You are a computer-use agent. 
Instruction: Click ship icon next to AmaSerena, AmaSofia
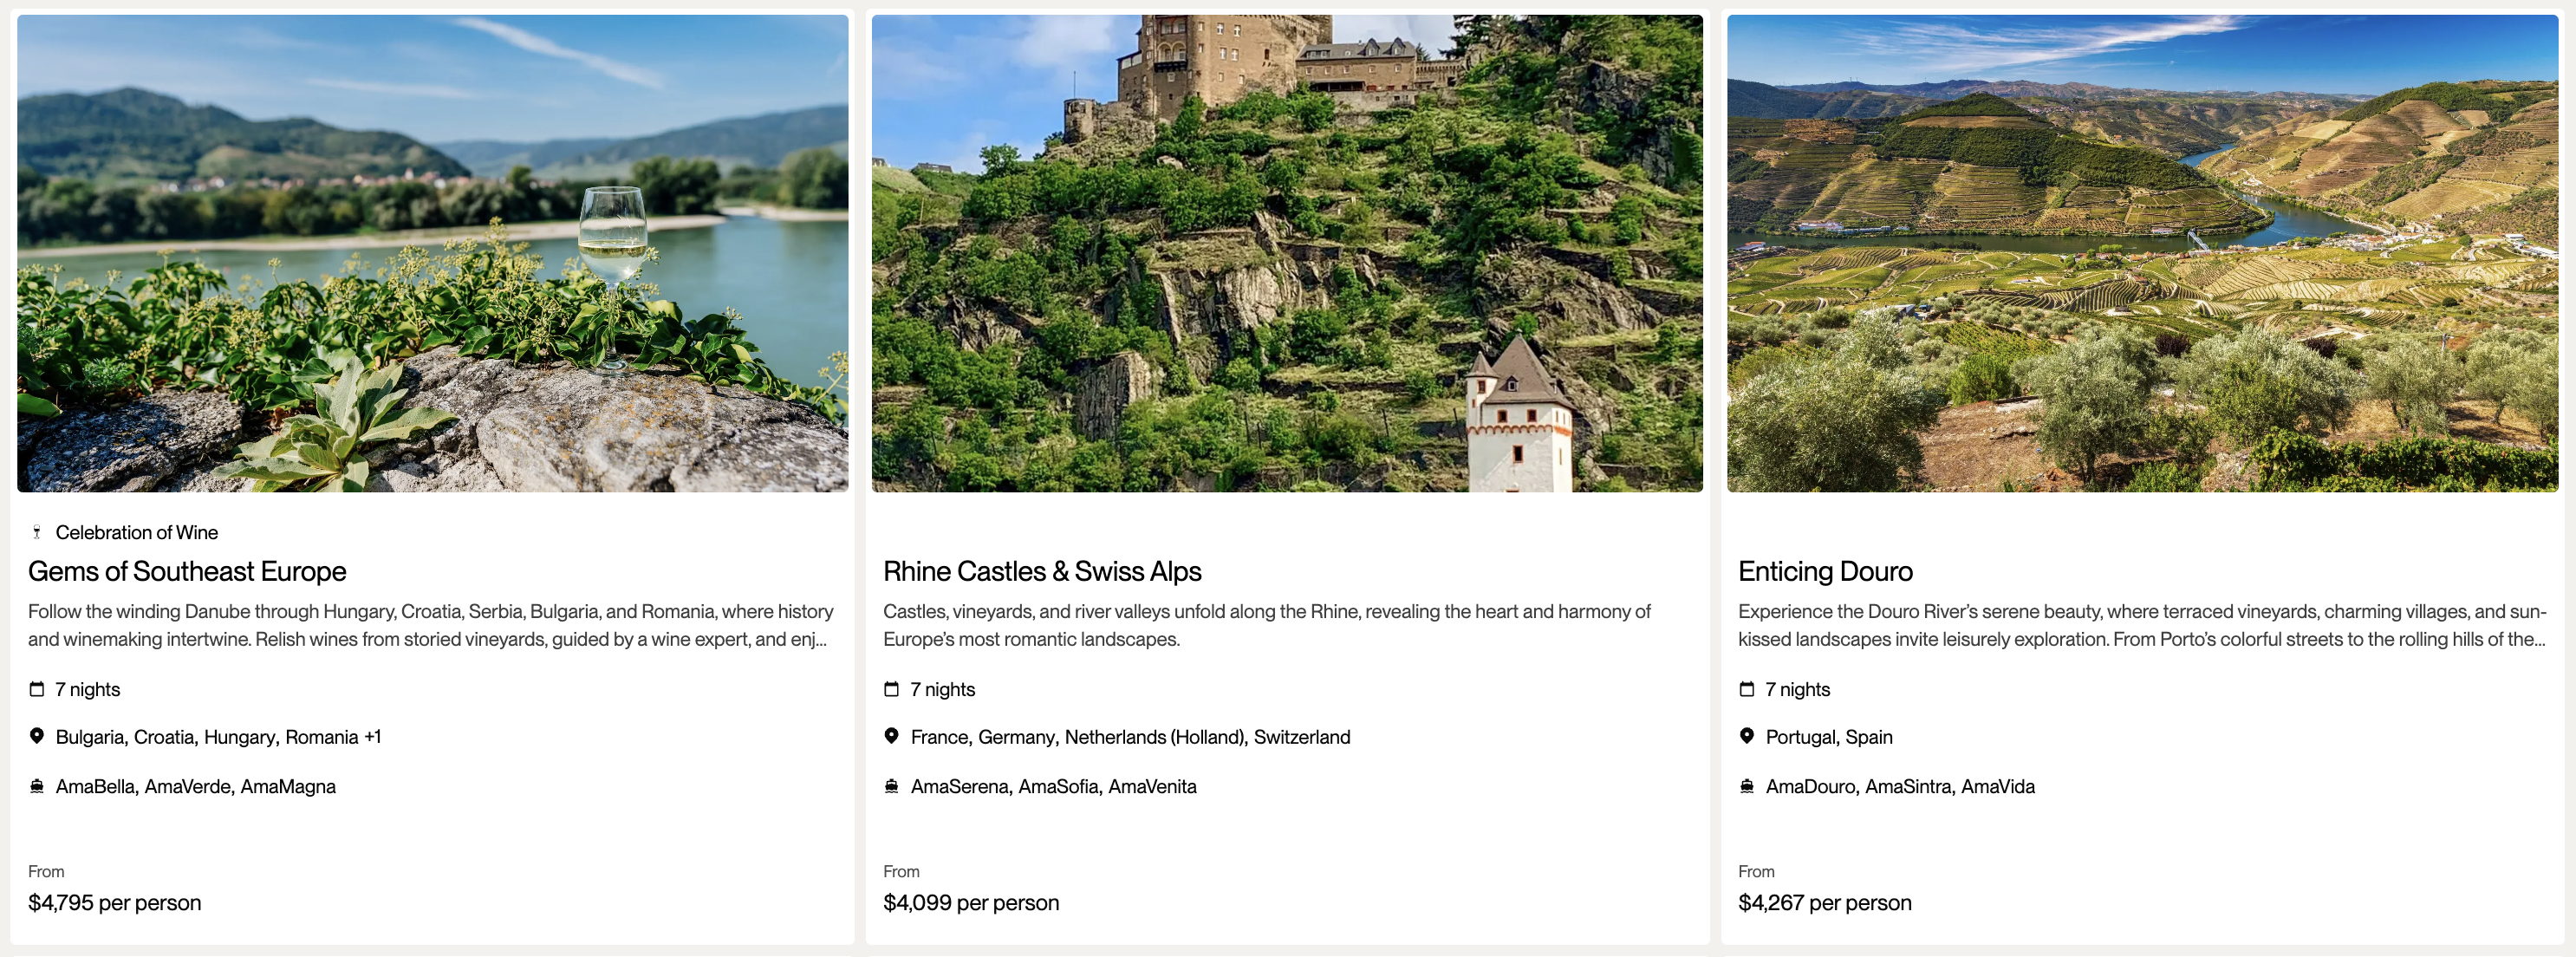pyautogui.click(x=891, y=786)
